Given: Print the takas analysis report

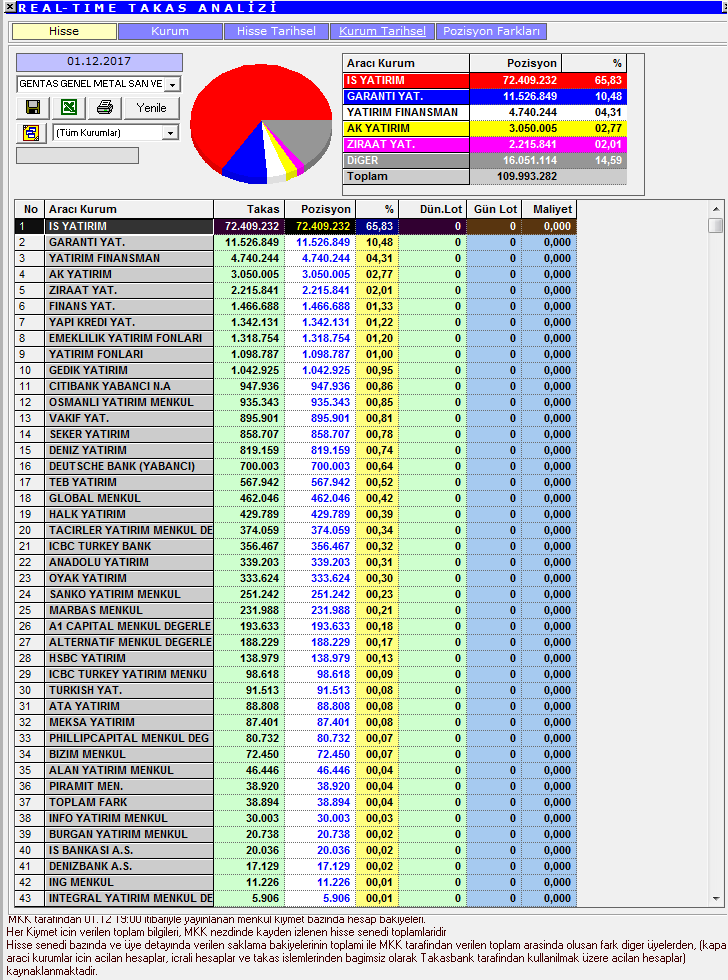Looking at the screenshot, I should [x=105, y=108].
